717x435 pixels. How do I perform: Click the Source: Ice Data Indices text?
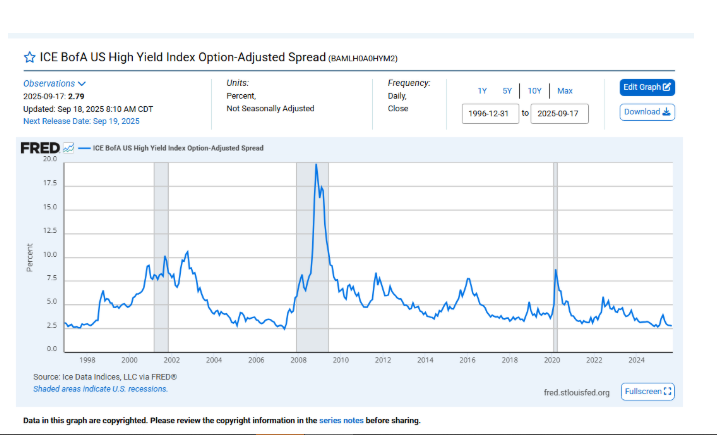pos(105,377)
